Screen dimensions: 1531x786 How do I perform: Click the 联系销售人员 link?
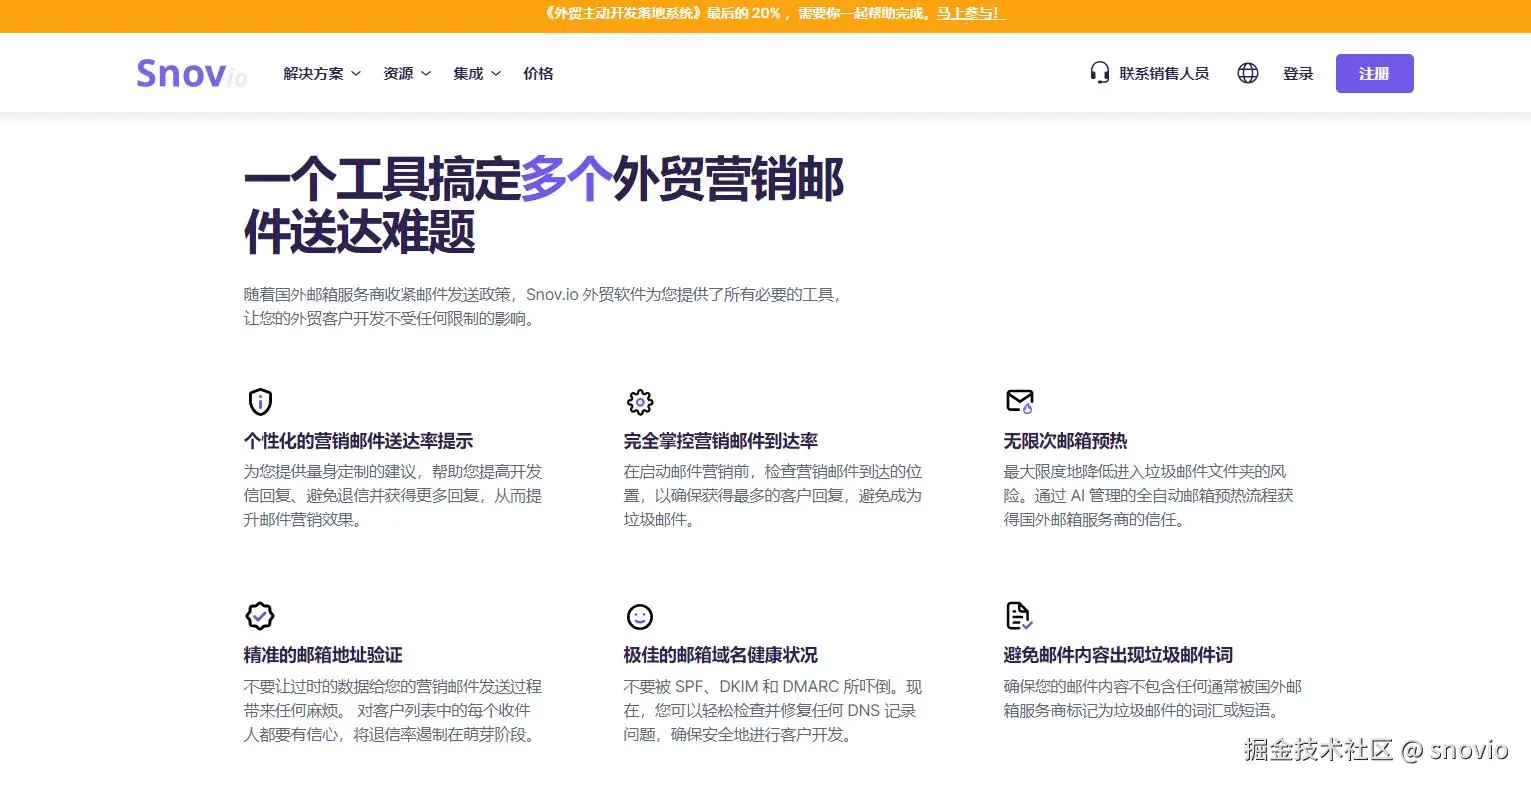[x=1164, y=73]
